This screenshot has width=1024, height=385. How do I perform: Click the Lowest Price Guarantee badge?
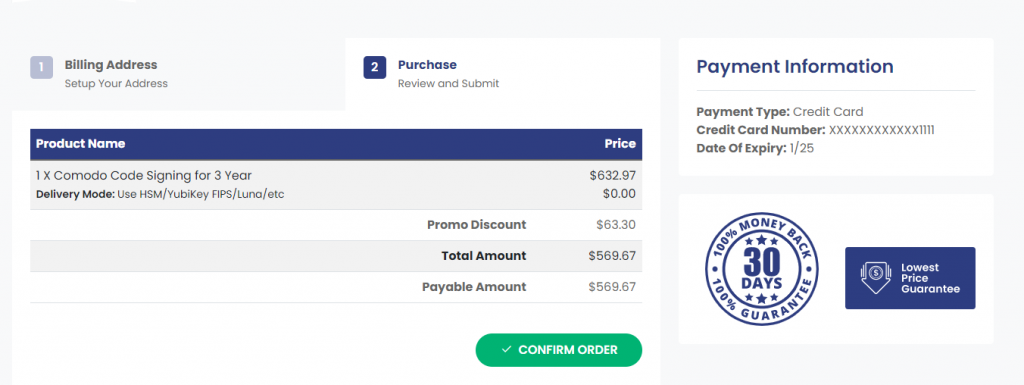tap(910, 277)
